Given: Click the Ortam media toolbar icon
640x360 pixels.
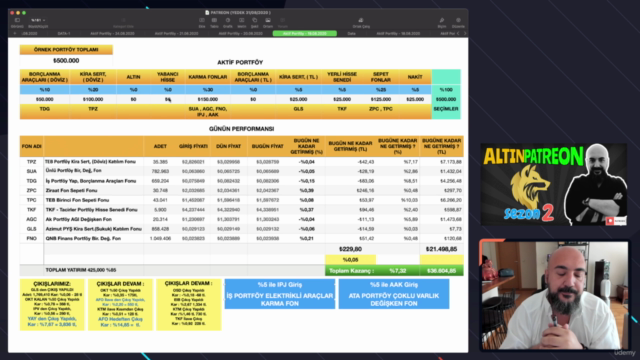Looking at the screenshot, I should click(x=268, y=20).
